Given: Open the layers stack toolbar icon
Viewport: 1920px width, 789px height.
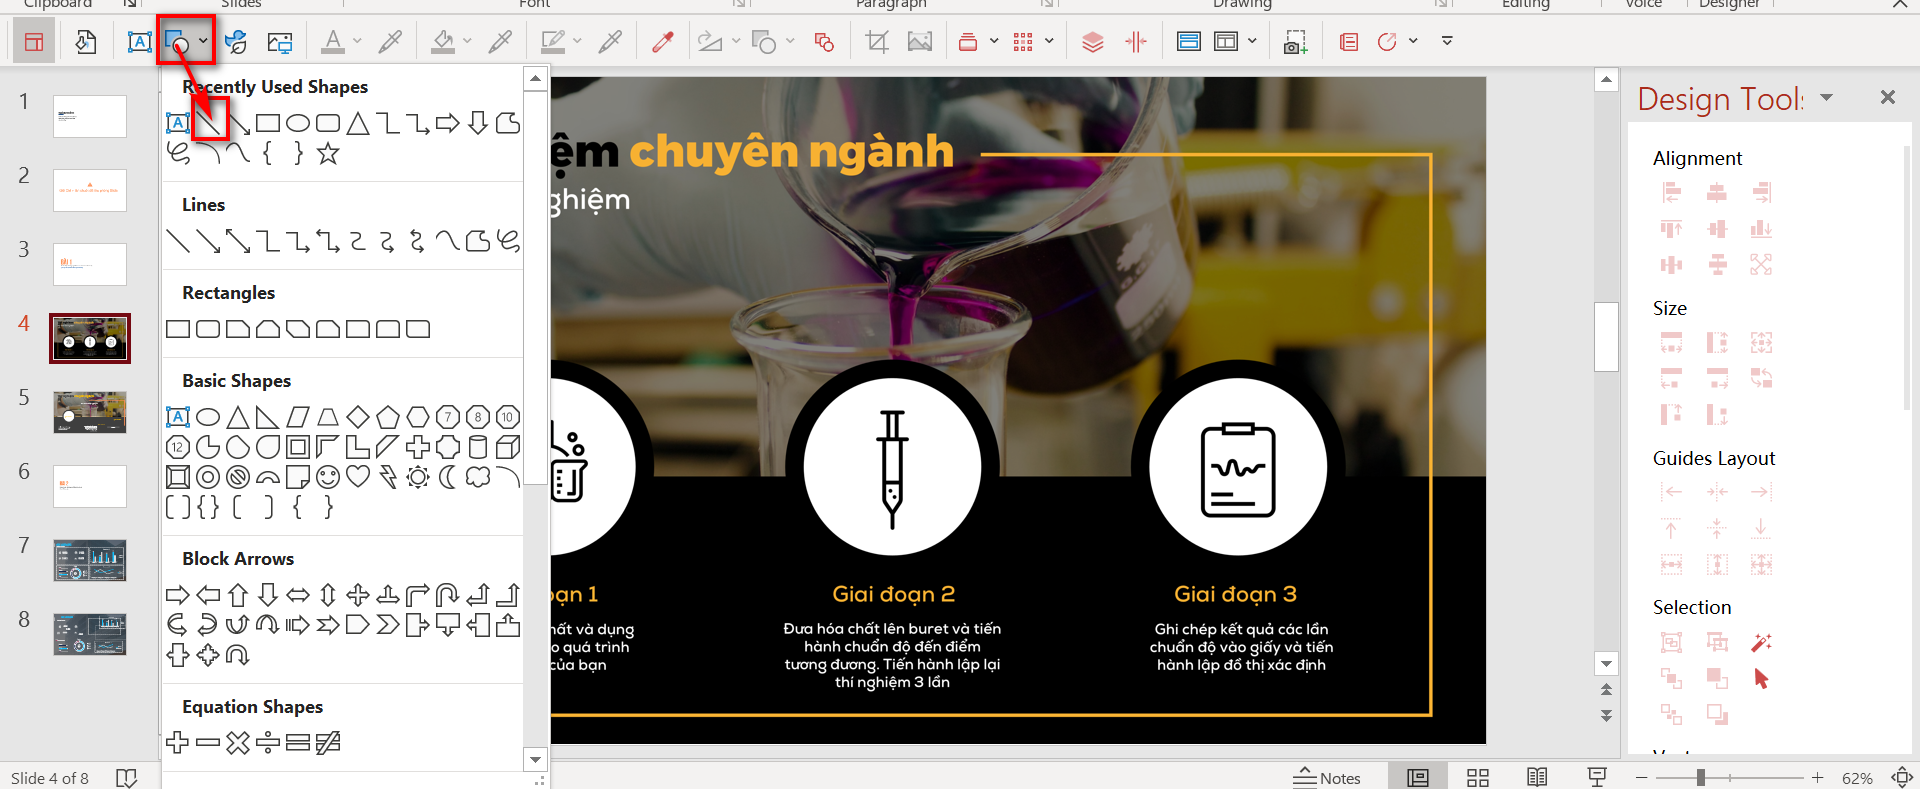Looking at the screenshot, I should click(x=1093, y=42).
